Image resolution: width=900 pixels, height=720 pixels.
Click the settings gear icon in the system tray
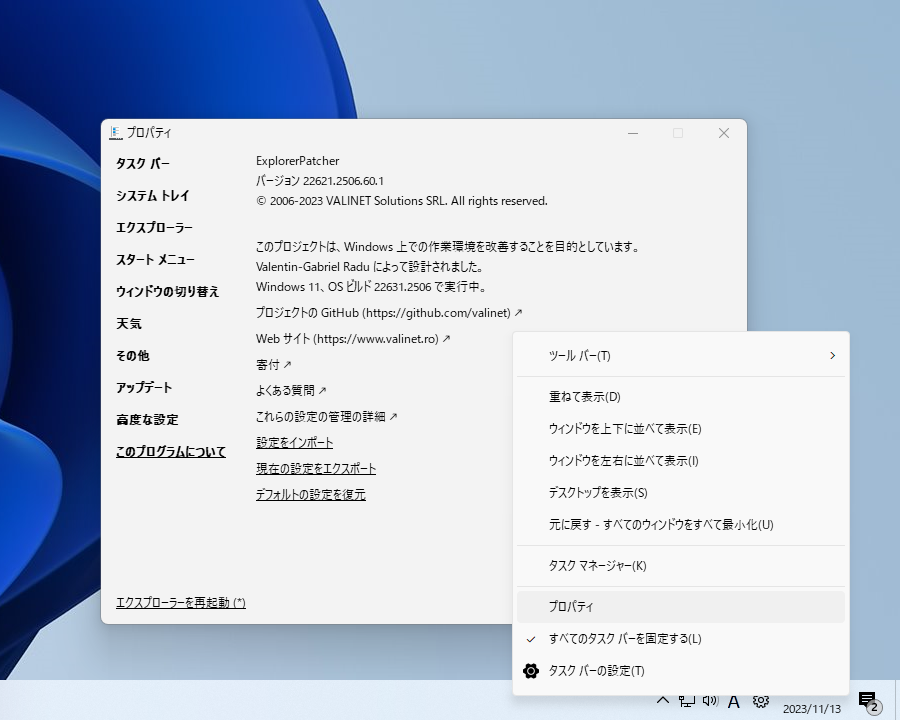[x=761, y=701]
